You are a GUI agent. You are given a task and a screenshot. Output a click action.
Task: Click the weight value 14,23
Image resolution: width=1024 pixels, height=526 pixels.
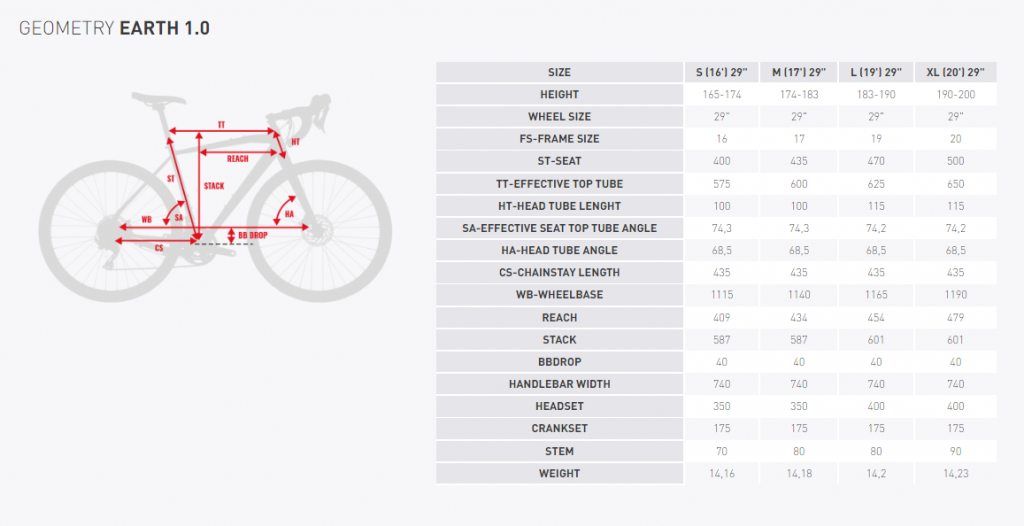coord(955,473)
